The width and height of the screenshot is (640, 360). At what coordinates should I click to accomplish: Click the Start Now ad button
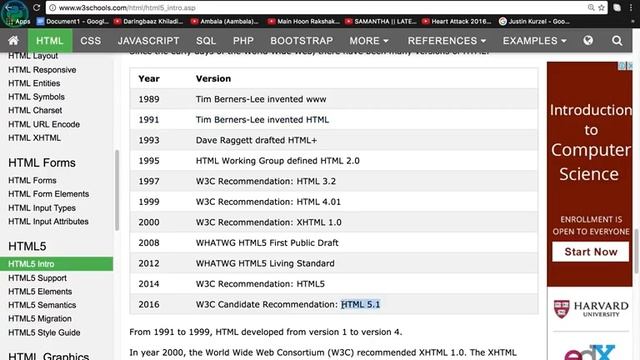click(590, 252)
